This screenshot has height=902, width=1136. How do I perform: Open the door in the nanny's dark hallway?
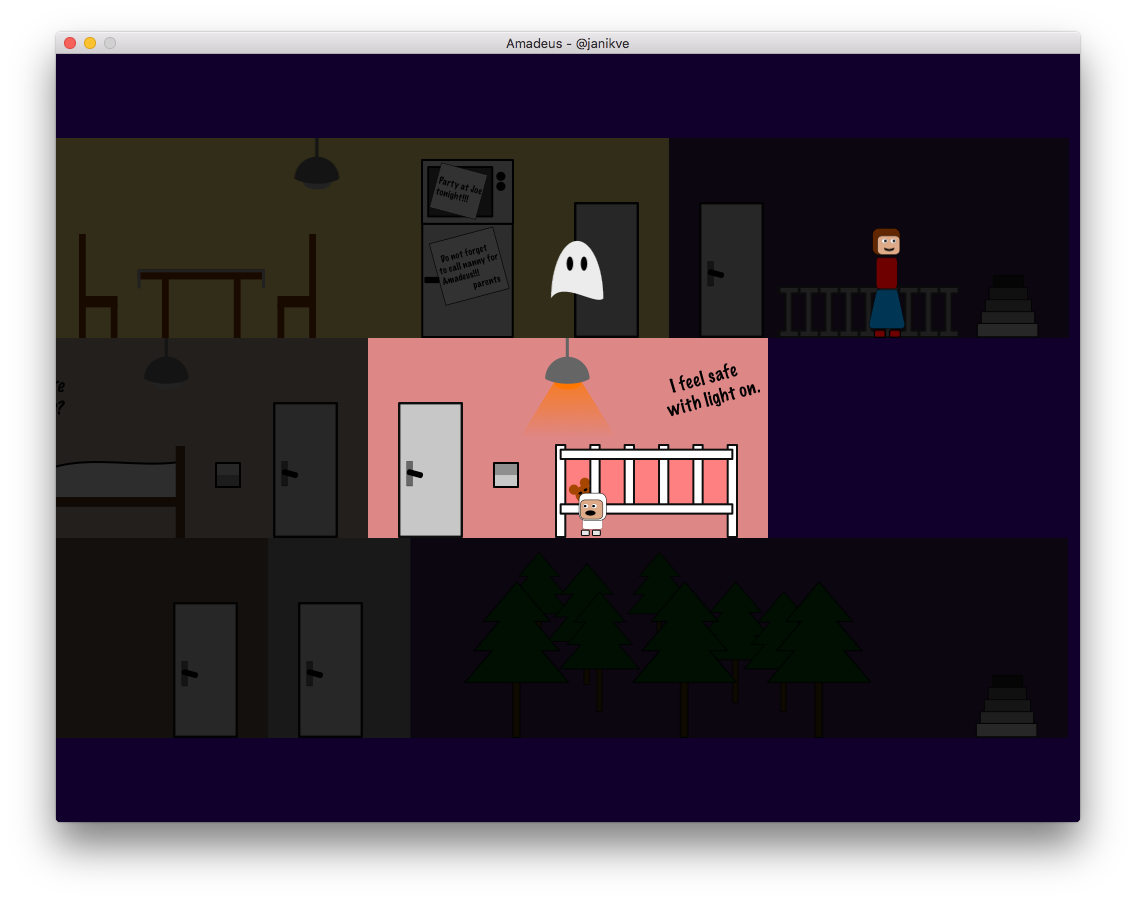(x=731, y=270)
